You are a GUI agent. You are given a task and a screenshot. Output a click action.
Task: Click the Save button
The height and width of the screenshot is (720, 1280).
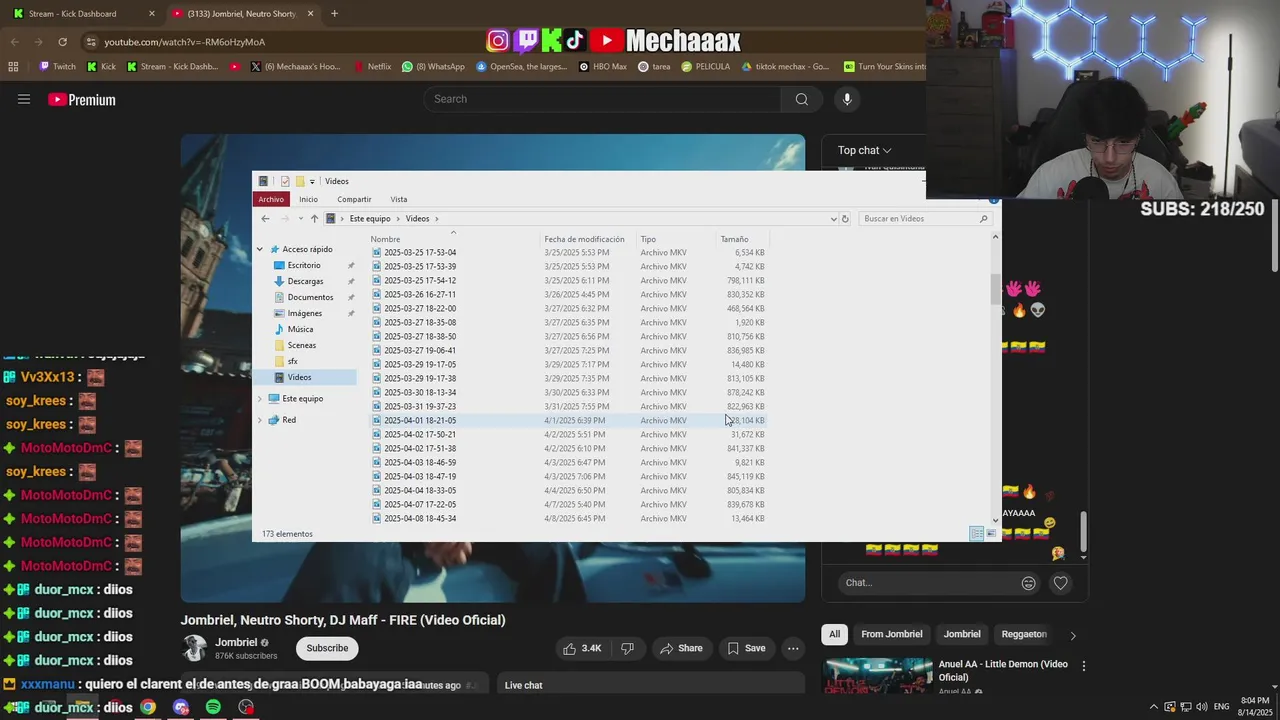tap(746, 648)
